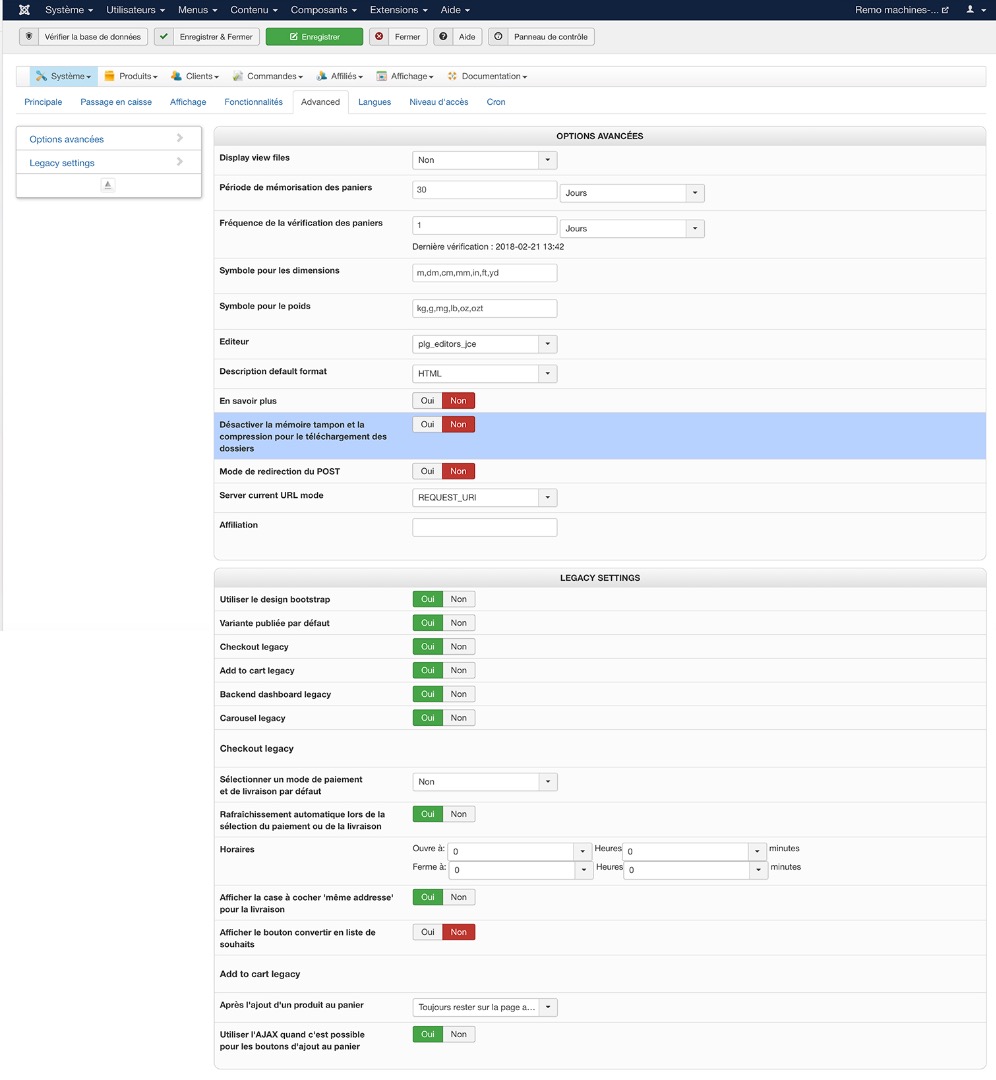Click the scroll-to-top arrow icon in sidebar
This screenshot has height=1080, width=996.
[x=107, y=185]
